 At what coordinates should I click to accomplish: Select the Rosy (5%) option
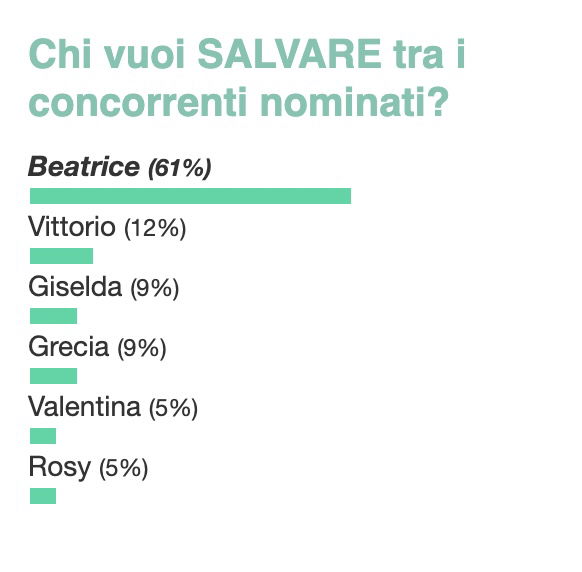[88, 467]
